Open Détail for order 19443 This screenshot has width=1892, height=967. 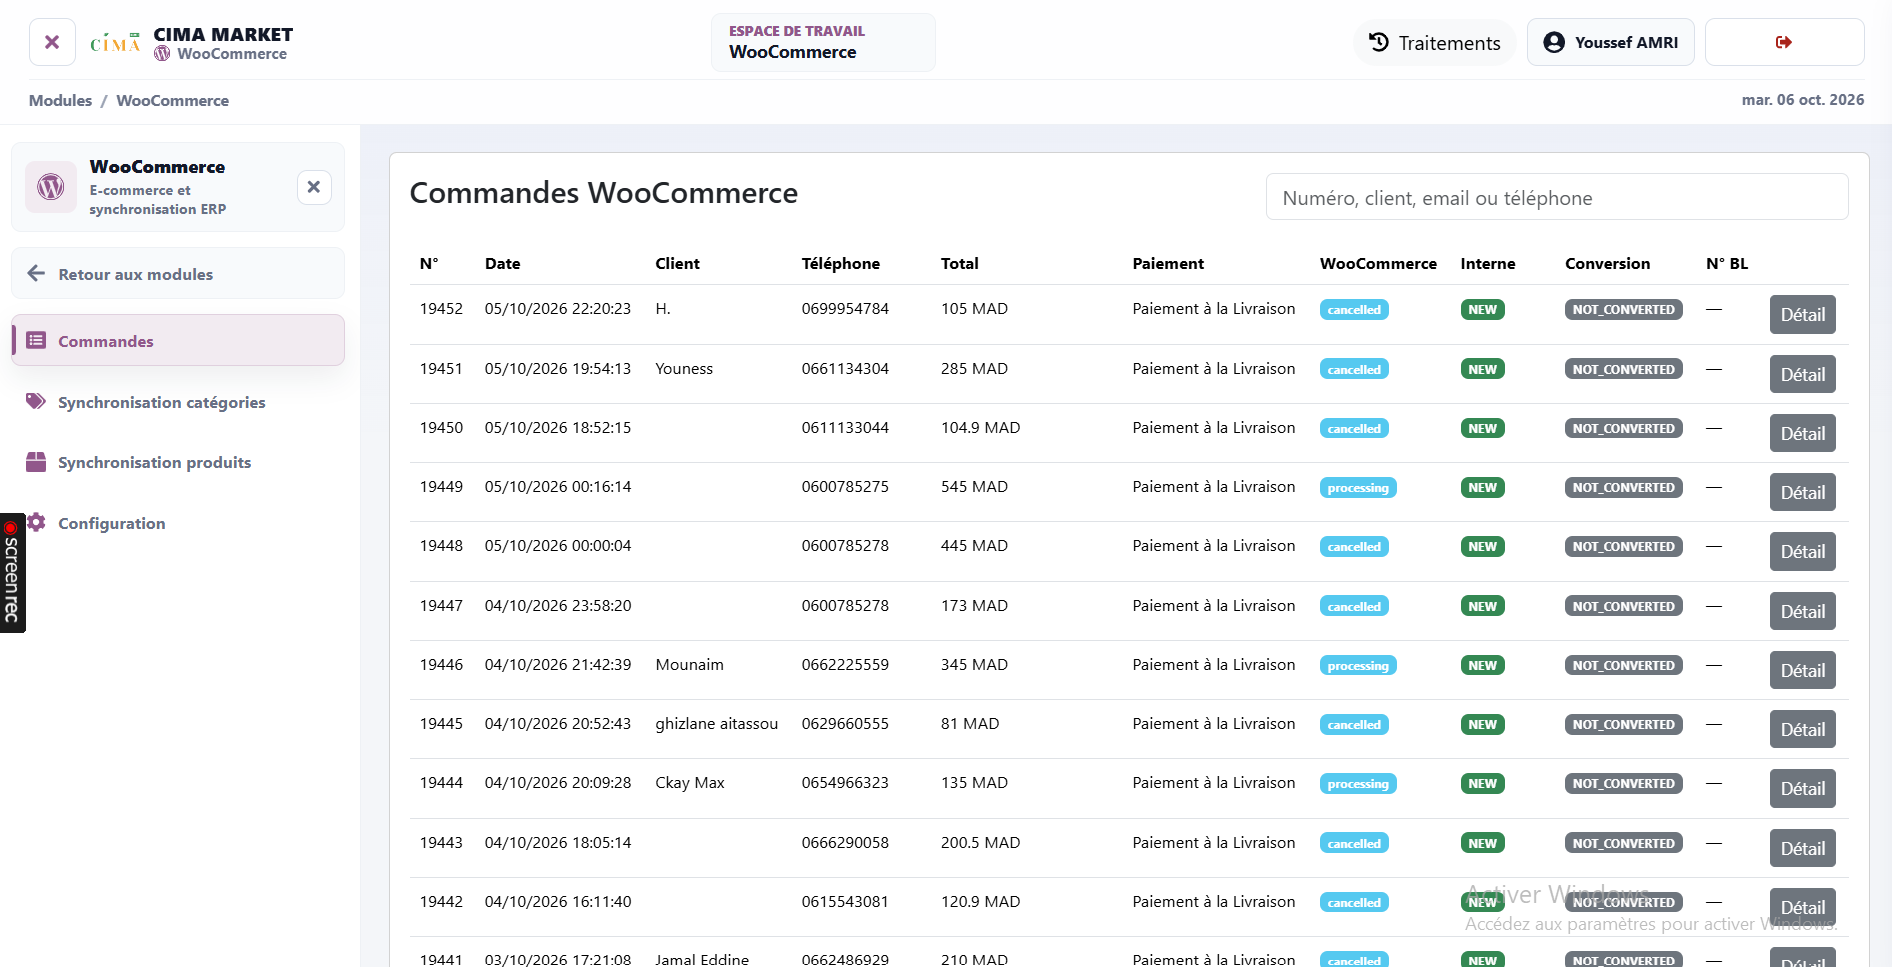(1802, 848)
